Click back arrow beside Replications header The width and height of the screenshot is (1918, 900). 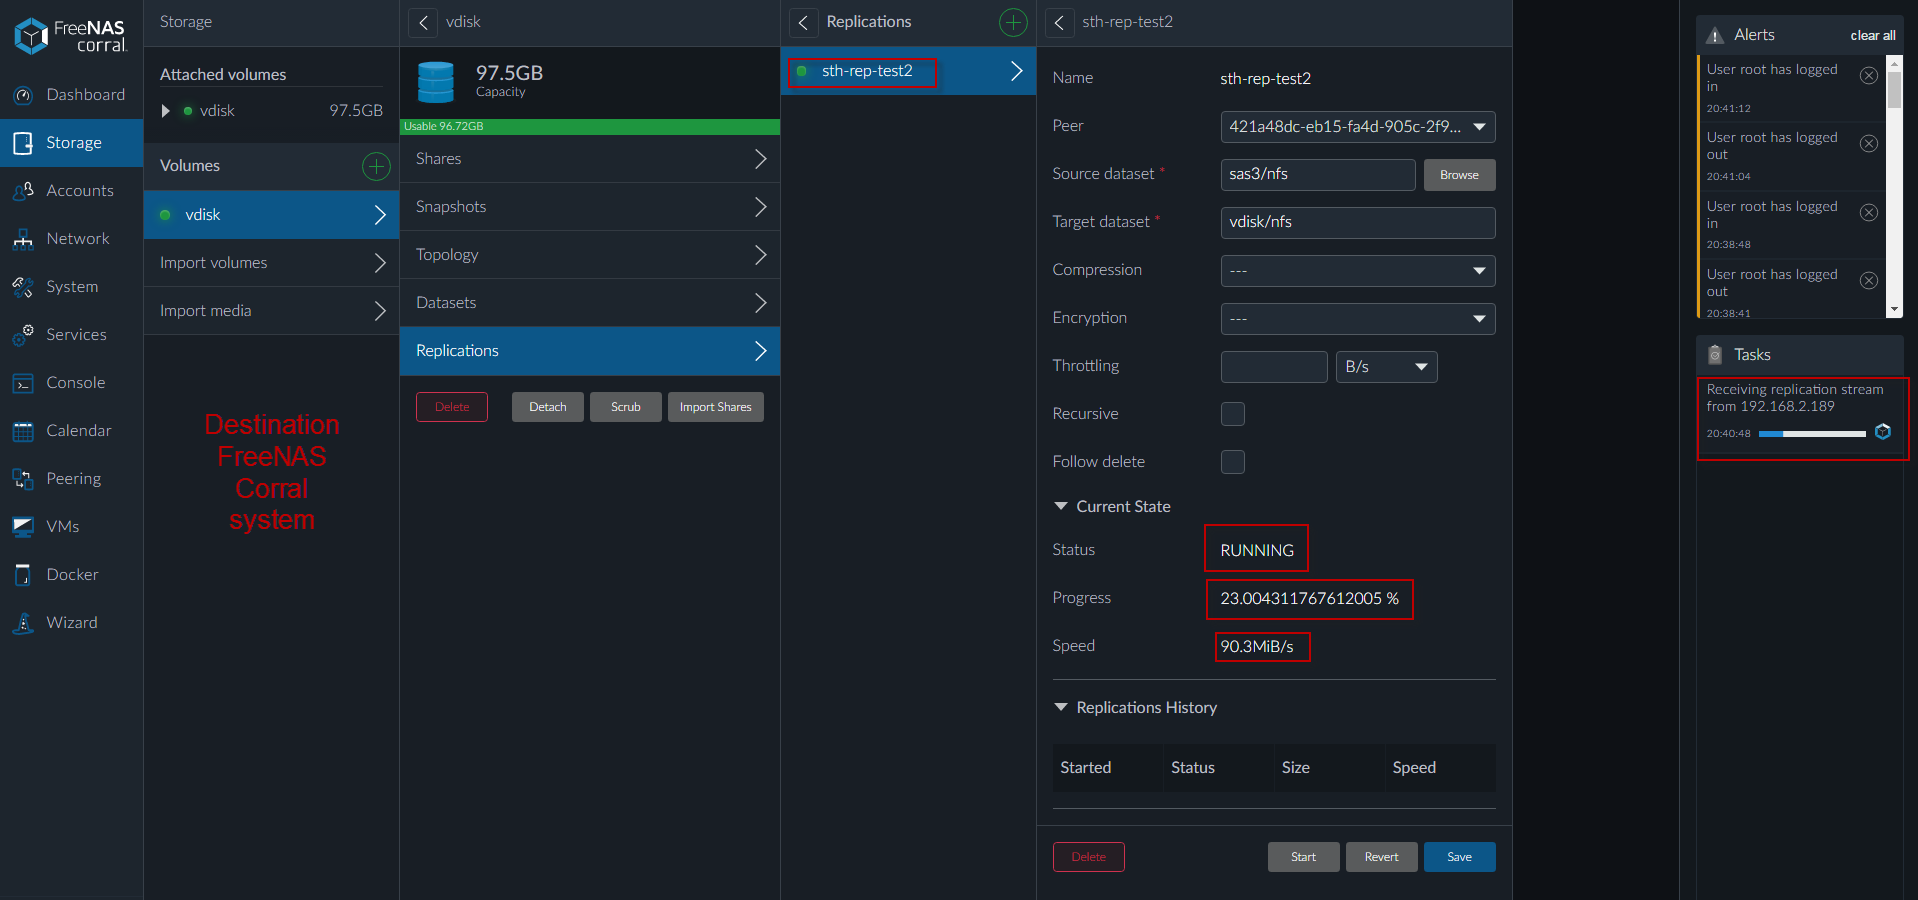[803, 22]
